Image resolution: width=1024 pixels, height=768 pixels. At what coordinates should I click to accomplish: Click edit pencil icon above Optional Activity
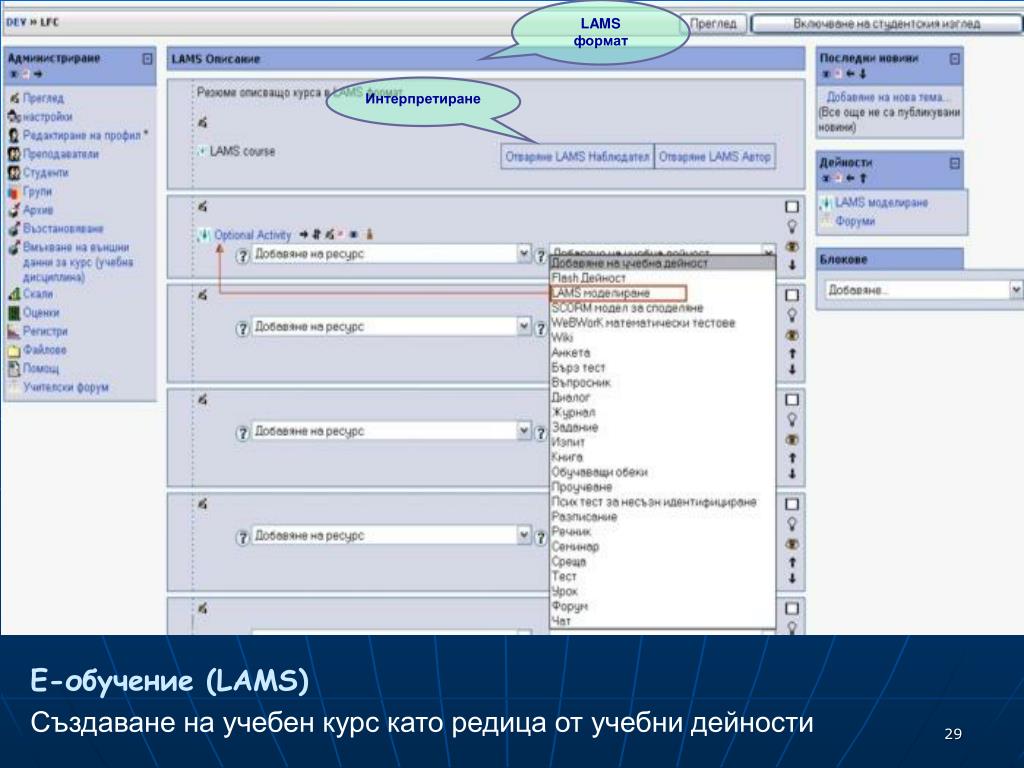(202, 206)
